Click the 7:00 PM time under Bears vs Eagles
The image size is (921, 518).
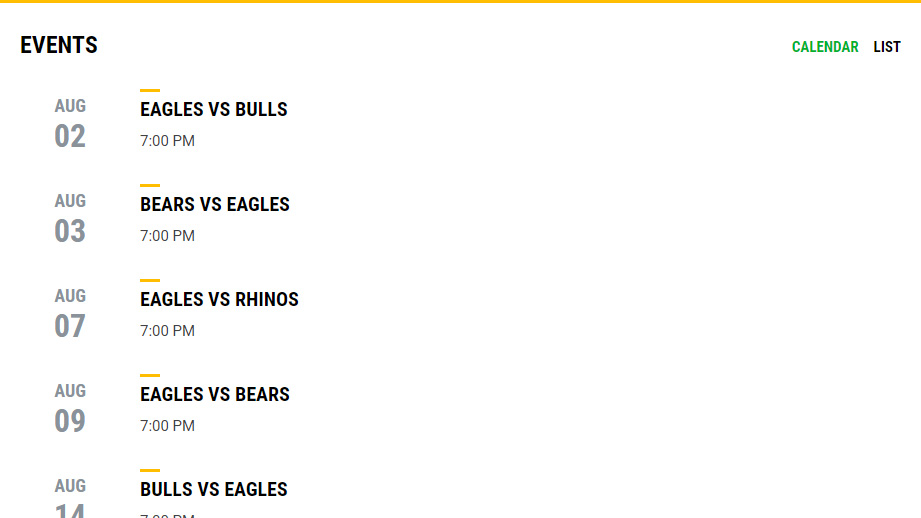pos(167,236)
